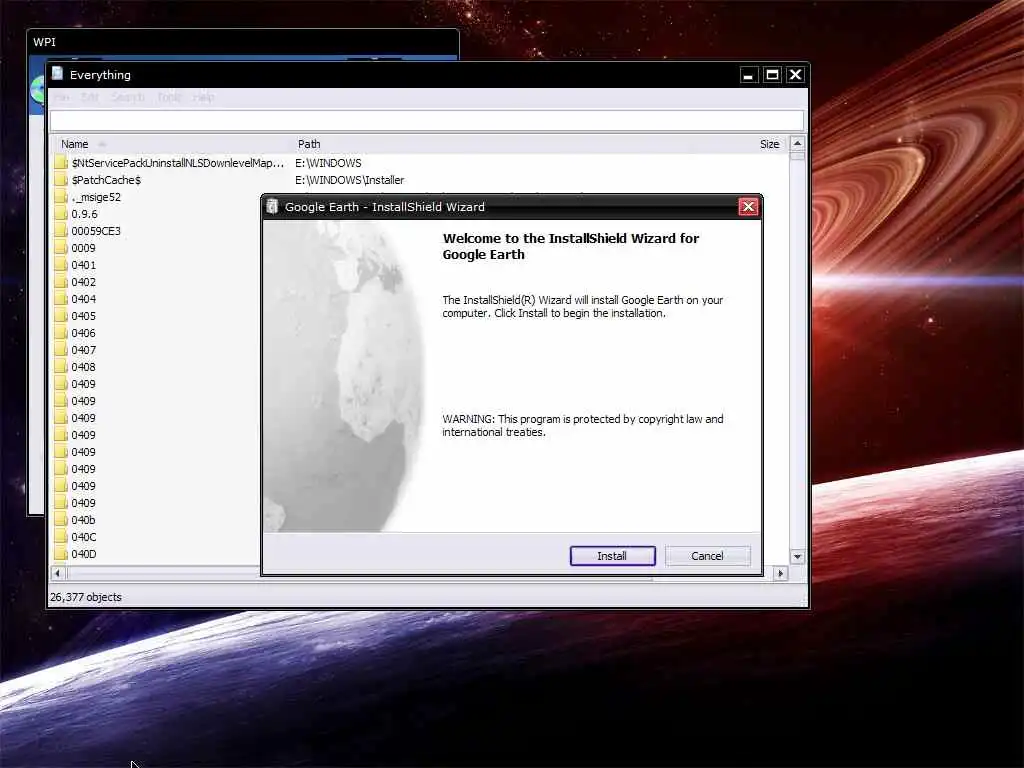1024x768 pixels.
Task: Click the horizontal scrollbar left arrow
Action: [57, 573]
